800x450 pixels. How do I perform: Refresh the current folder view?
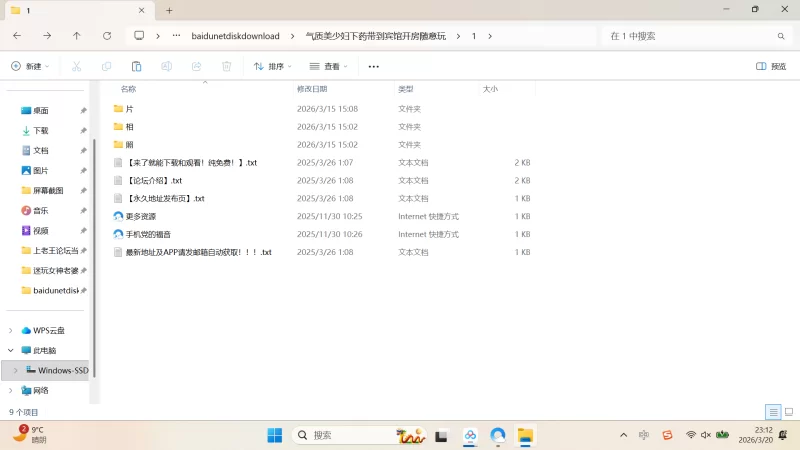pyautogui.click(x=107, y=36)
